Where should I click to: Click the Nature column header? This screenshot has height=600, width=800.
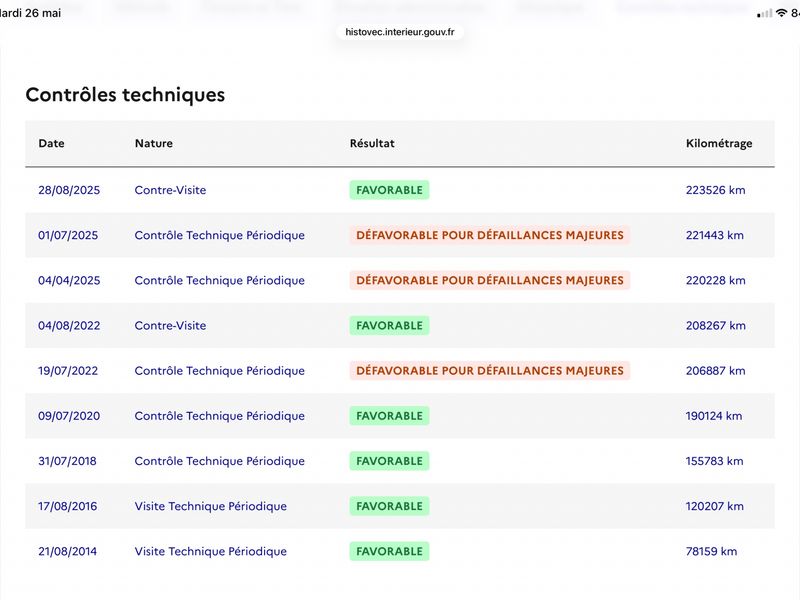click(154, 143)
